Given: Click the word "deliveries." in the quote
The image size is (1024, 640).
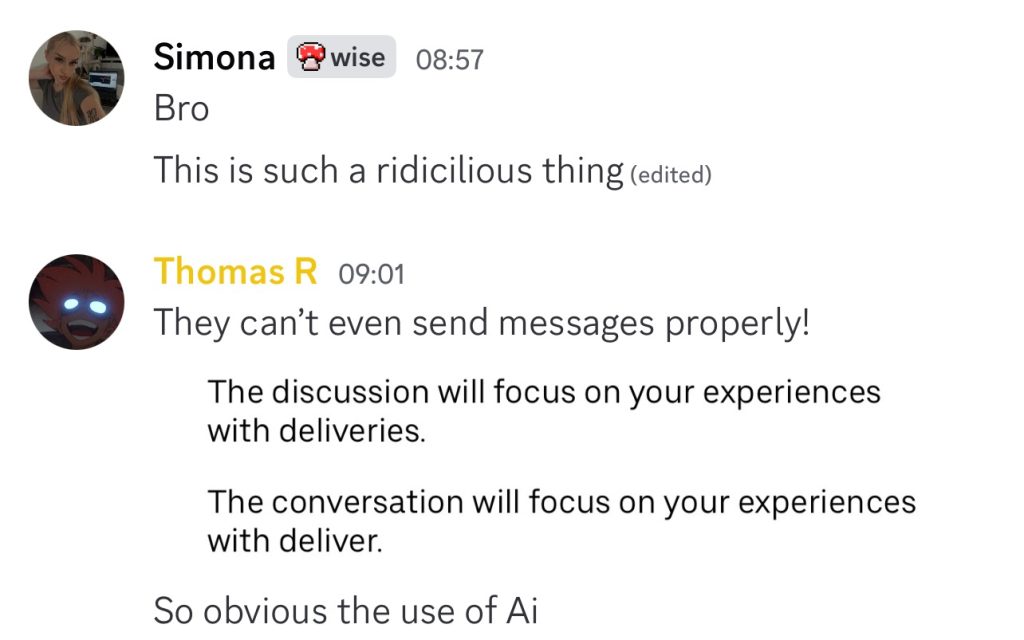Looking at the screenshot, I should [x=360, y=431].
